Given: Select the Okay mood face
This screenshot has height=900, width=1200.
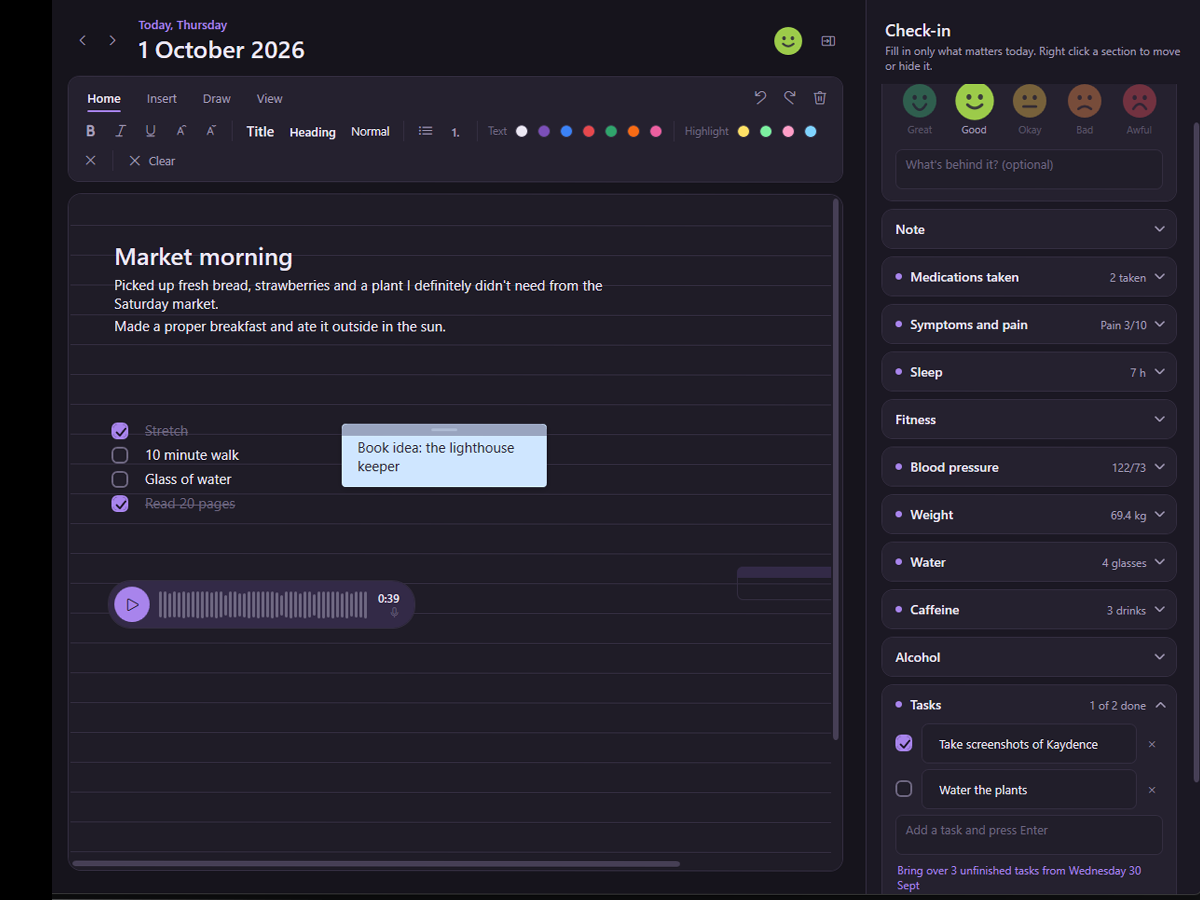Looking at the screenshot, I should click(1029, 100).
